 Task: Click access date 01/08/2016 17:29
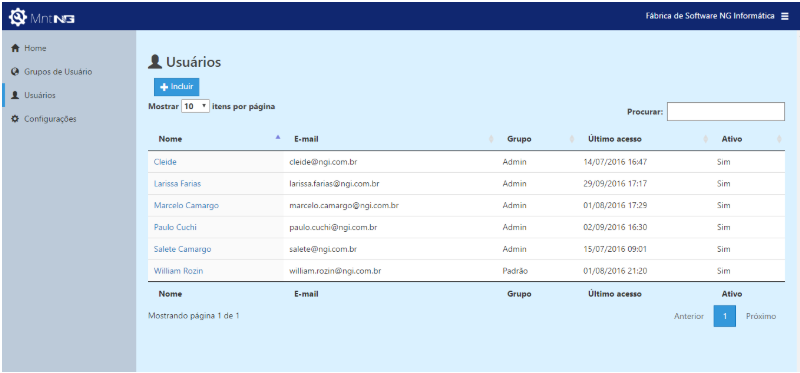tap(615, 205)
